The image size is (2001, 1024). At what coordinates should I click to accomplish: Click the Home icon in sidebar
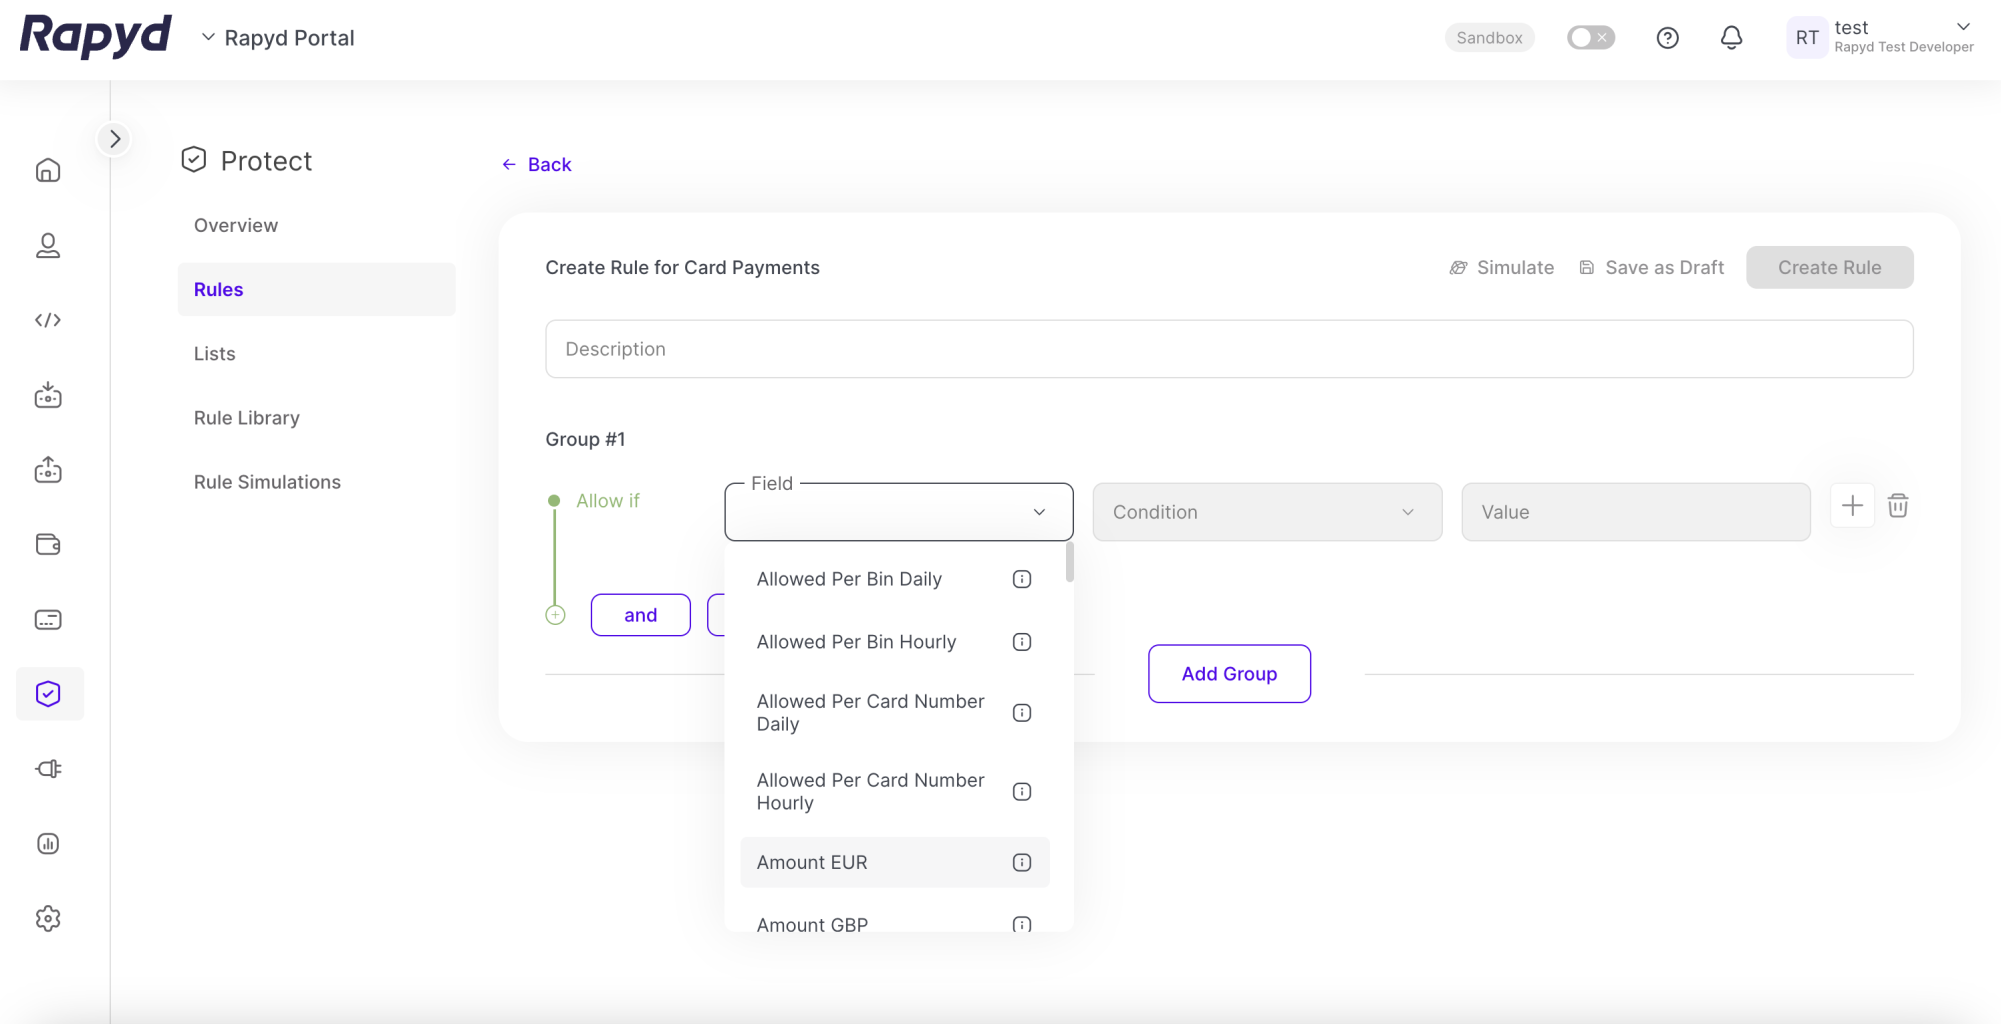48,171
